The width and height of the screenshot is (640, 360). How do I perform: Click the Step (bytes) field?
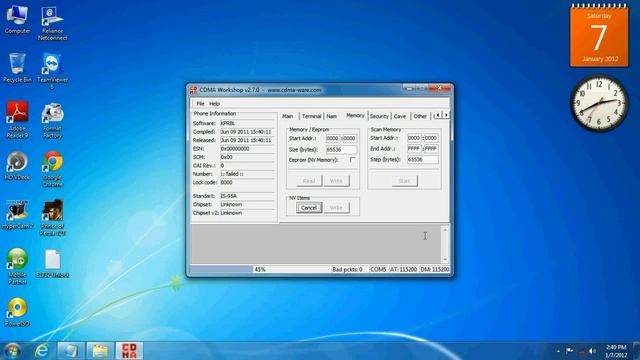(423, 160)
